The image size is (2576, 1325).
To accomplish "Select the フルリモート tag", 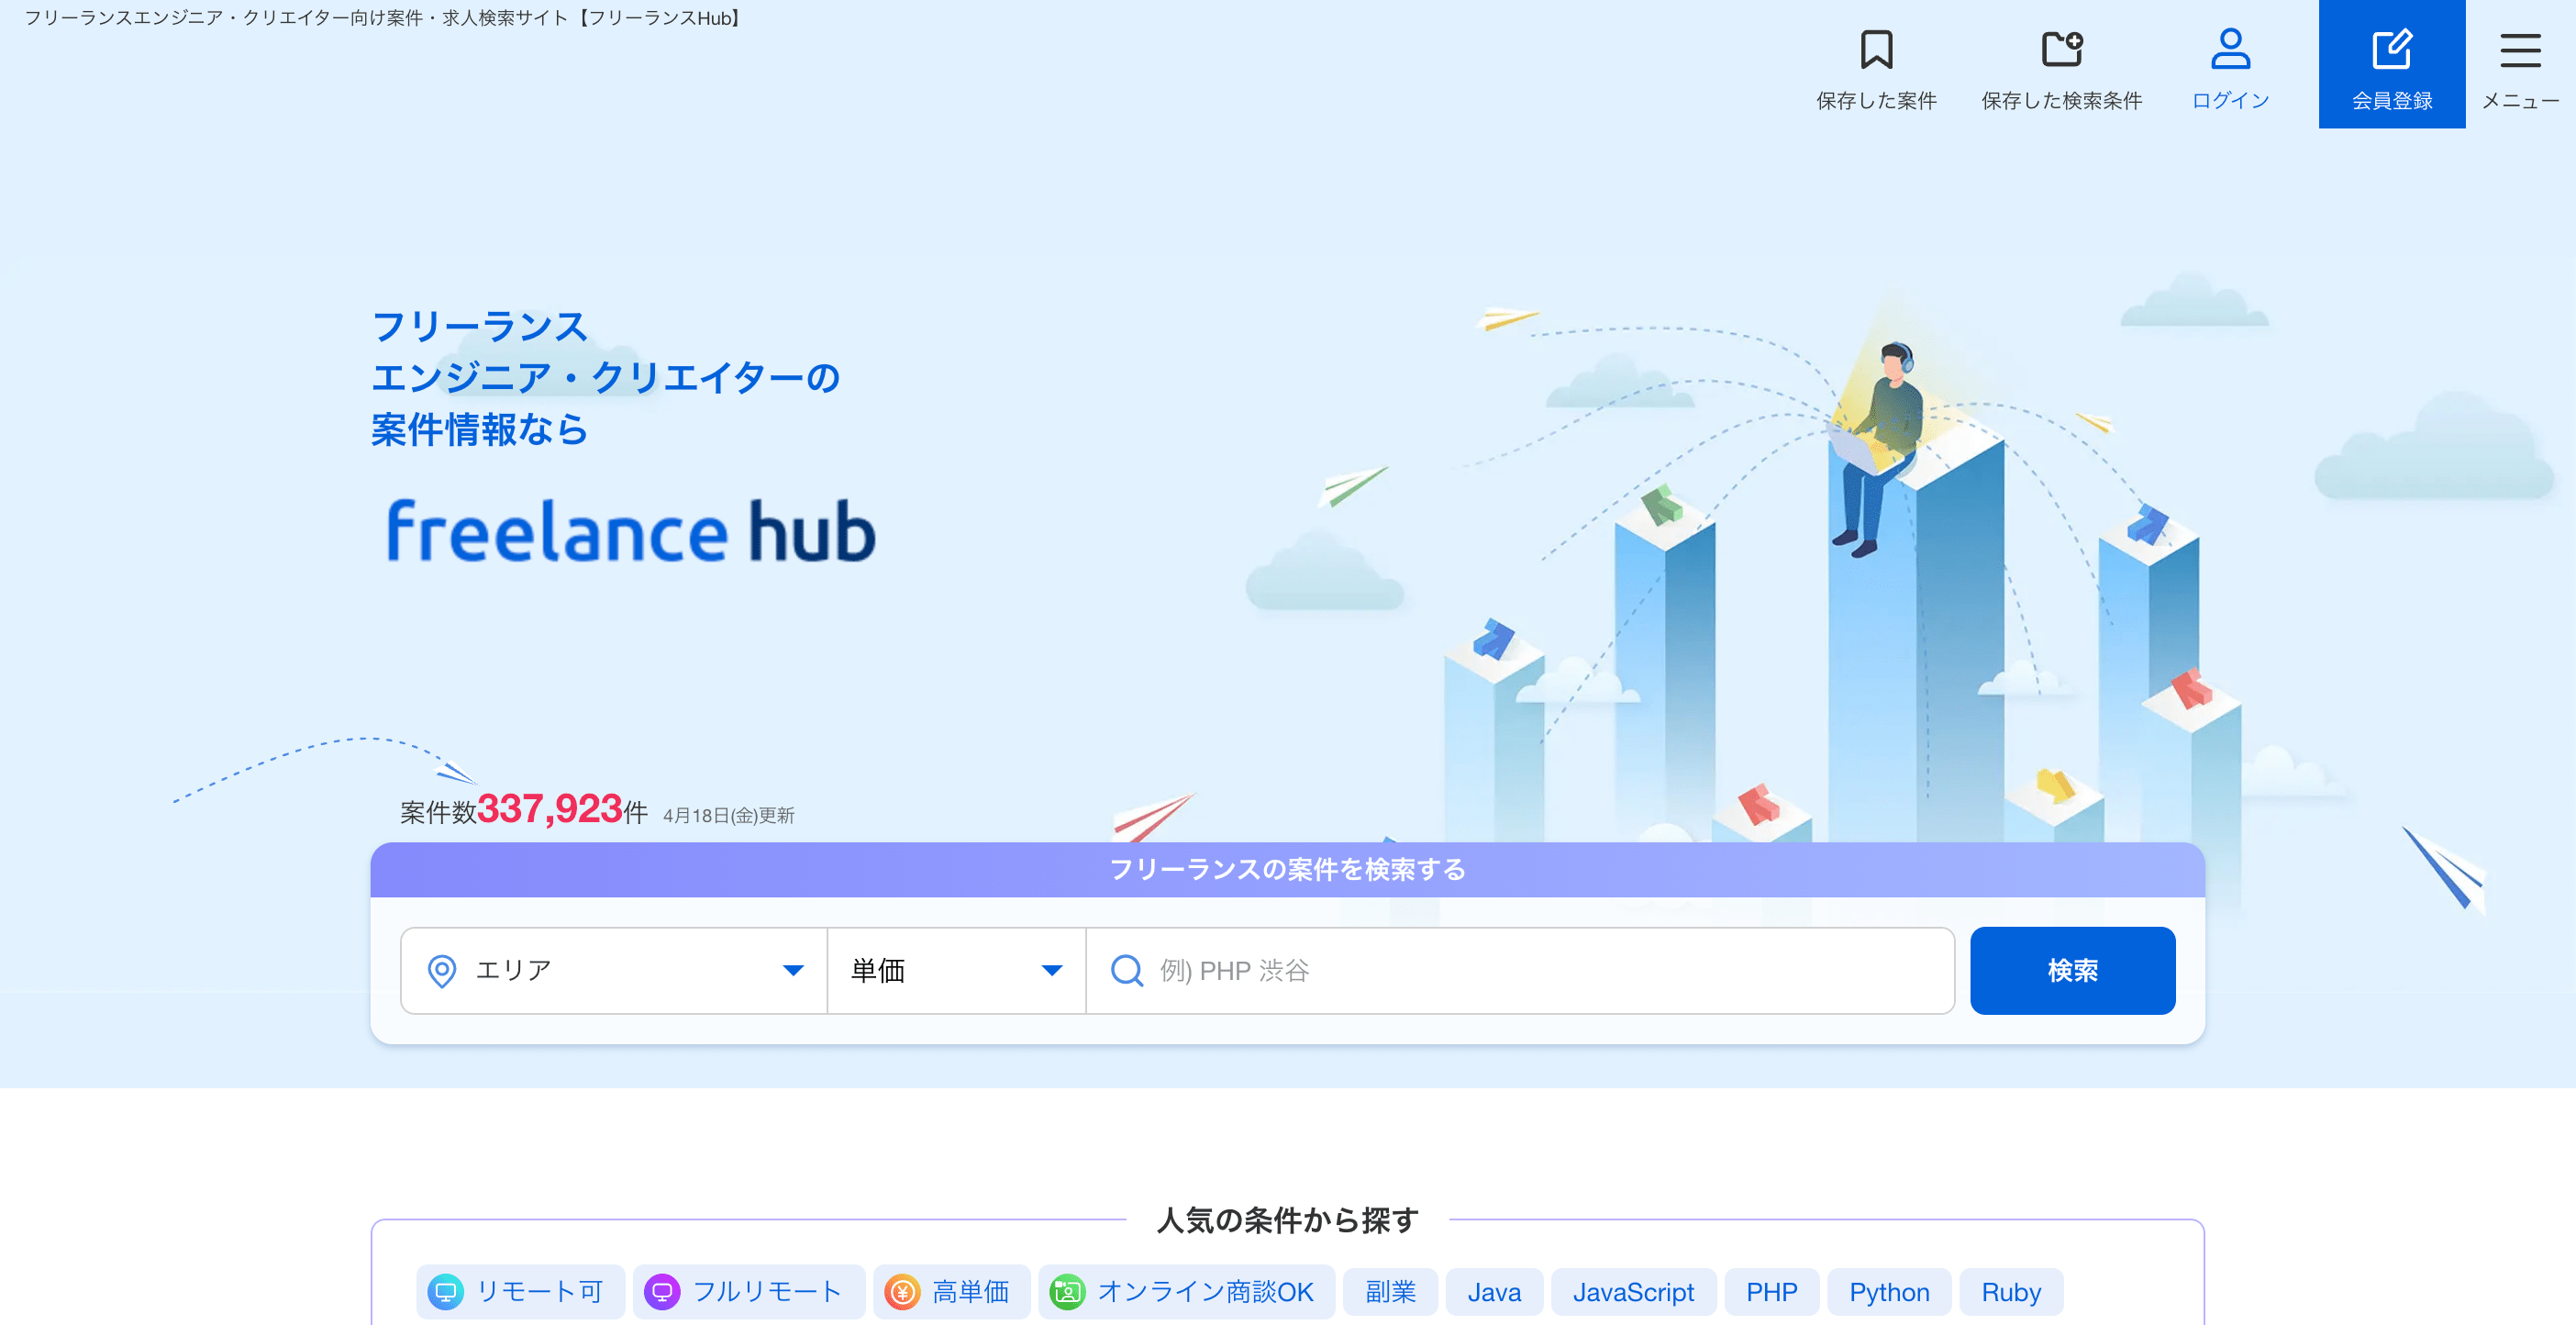I will (748, 1291).
